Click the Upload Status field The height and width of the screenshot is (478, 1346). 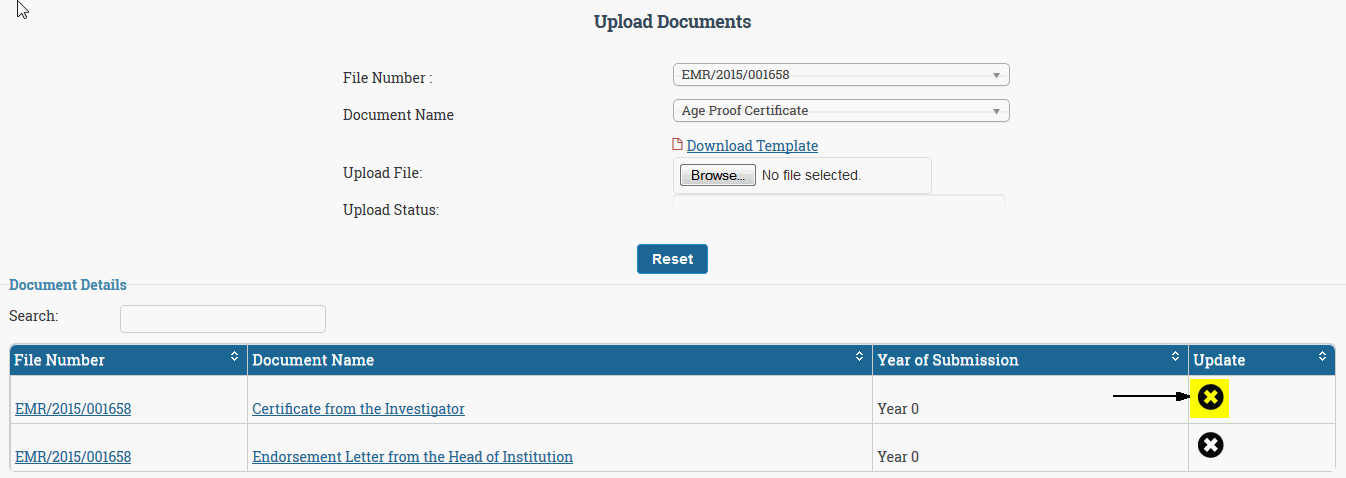(x=838, y=204)
